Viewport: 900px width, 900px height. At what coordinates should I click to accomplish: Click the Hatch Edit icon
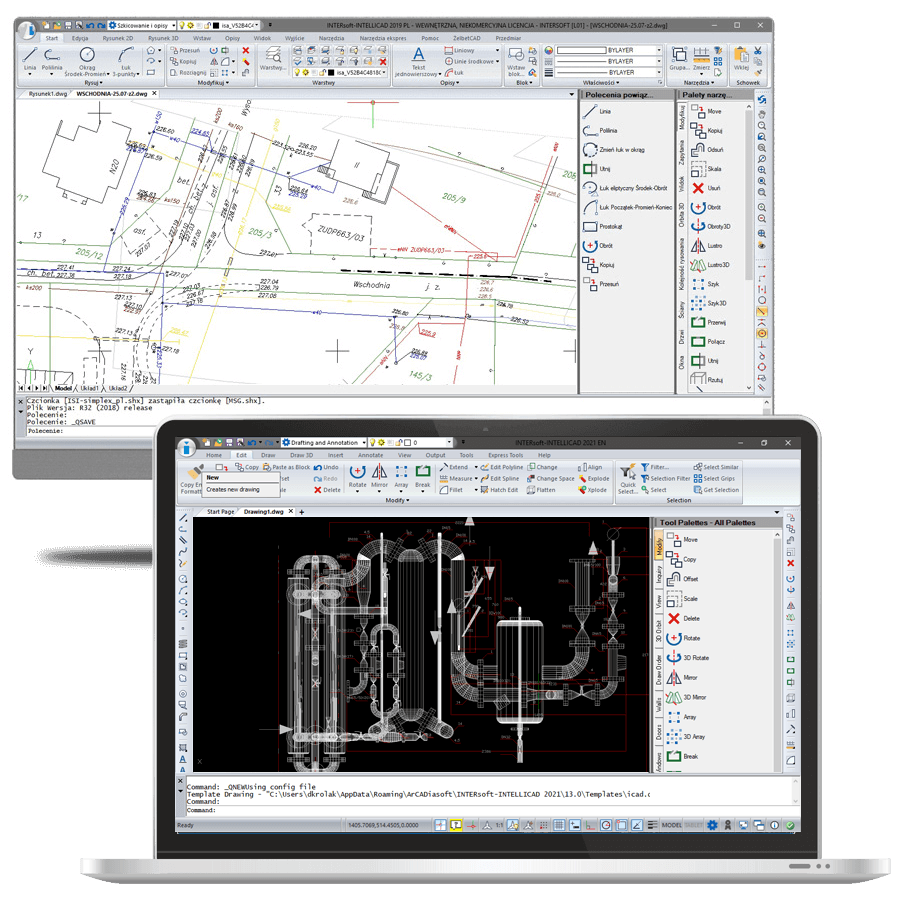[487, 490]
